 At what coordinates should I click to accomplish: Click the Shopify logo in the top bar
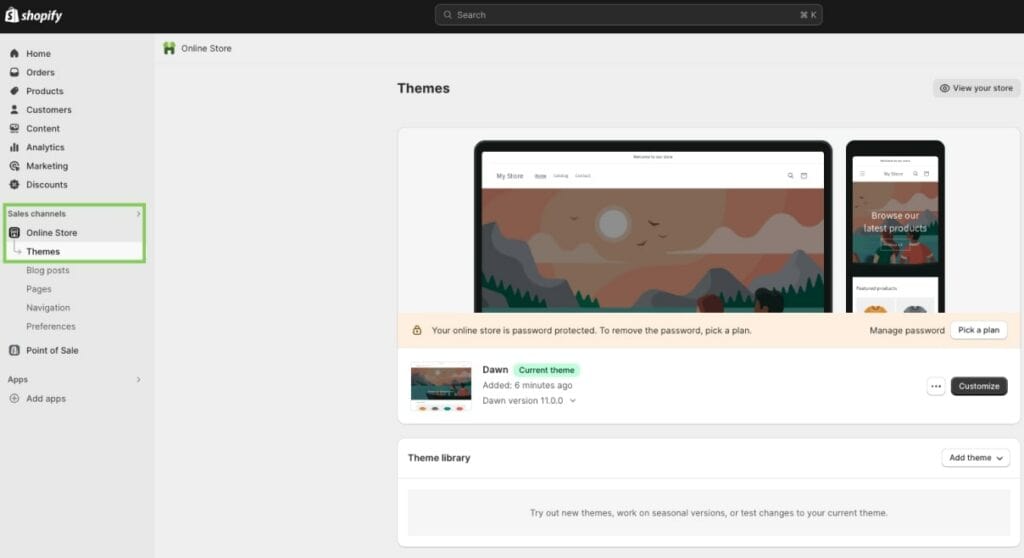coord(34,15)
